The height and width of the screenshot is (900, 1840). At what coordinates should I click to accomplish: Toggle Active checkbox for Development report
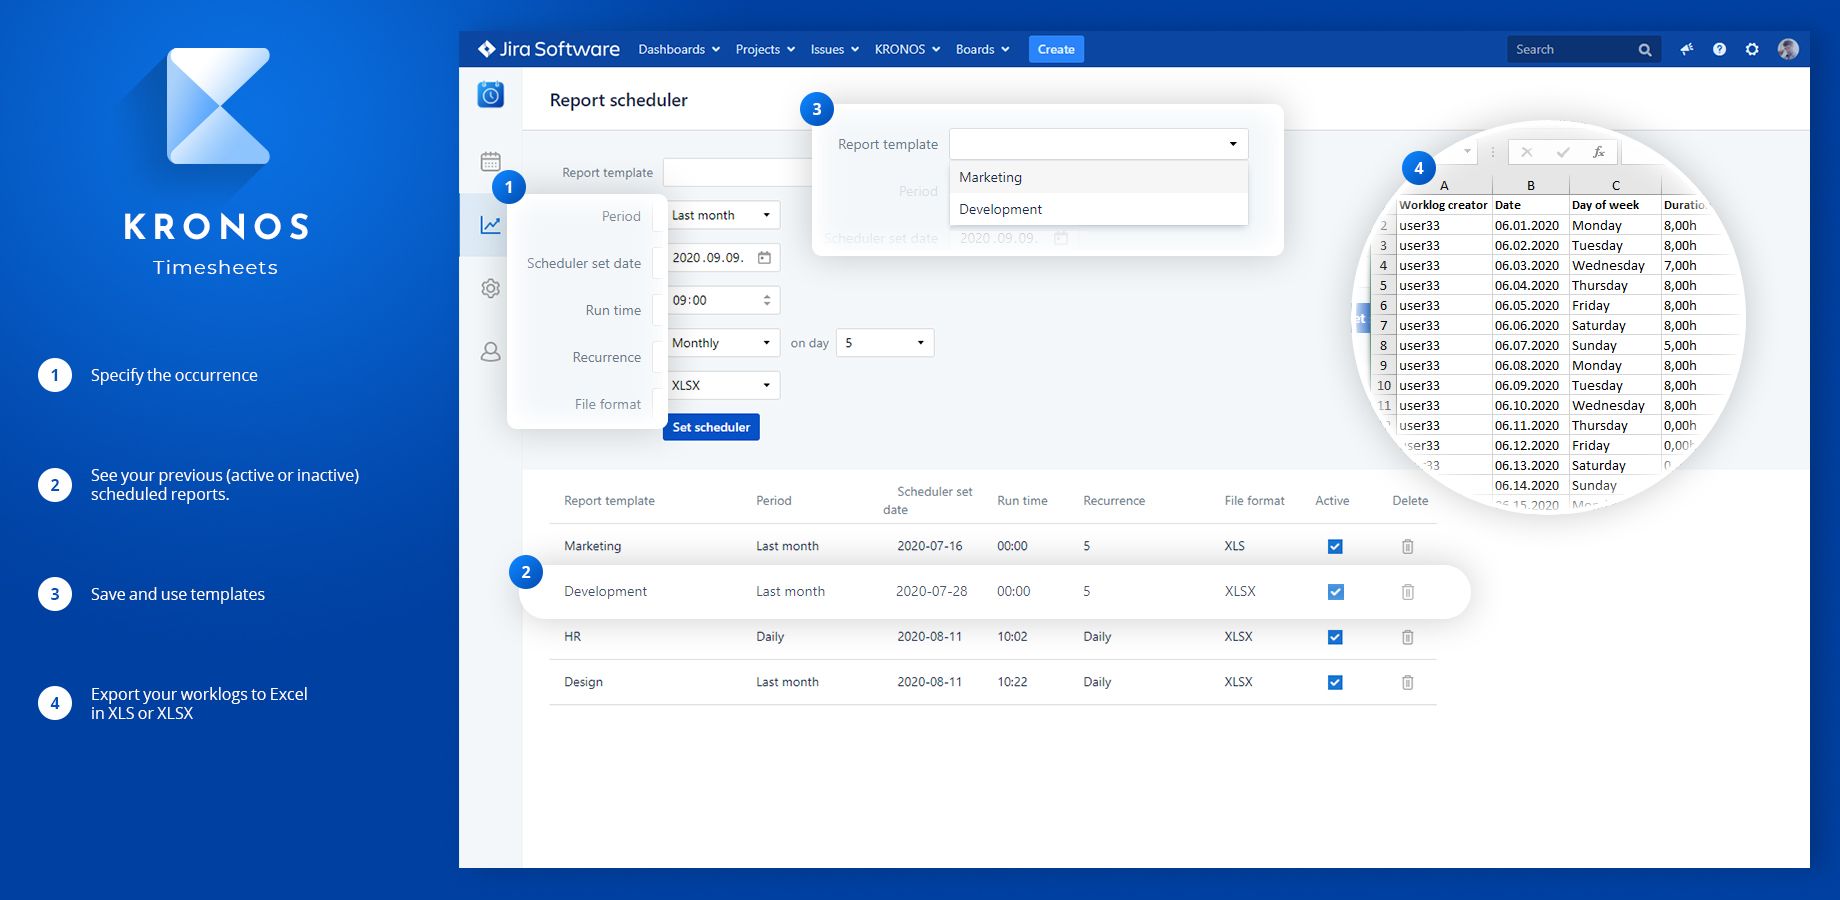point(1334,592)
